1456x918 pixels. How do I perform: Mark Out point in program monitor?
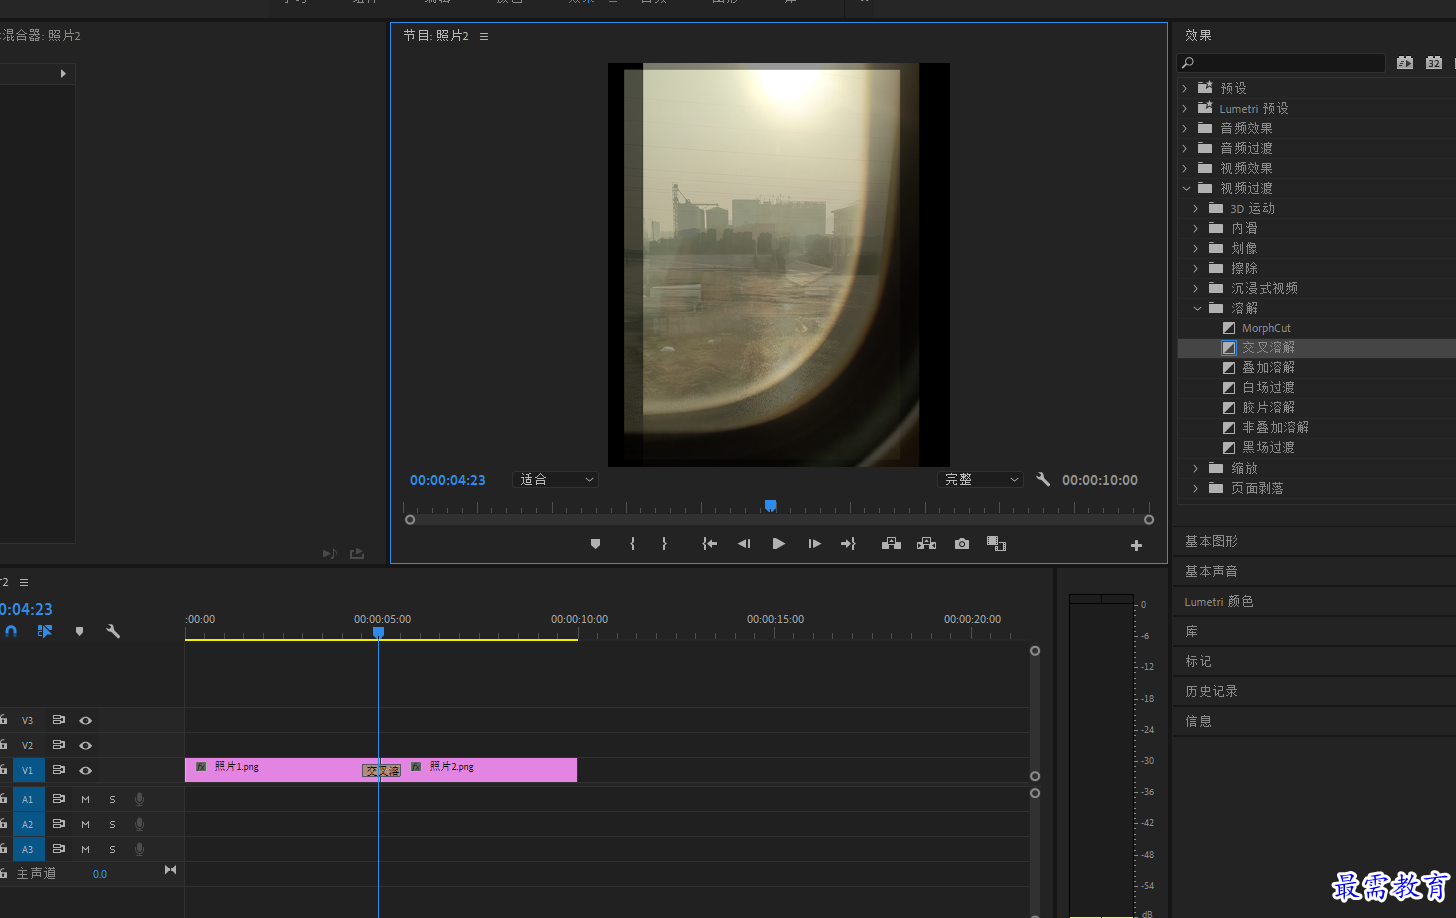pos(664,544)
